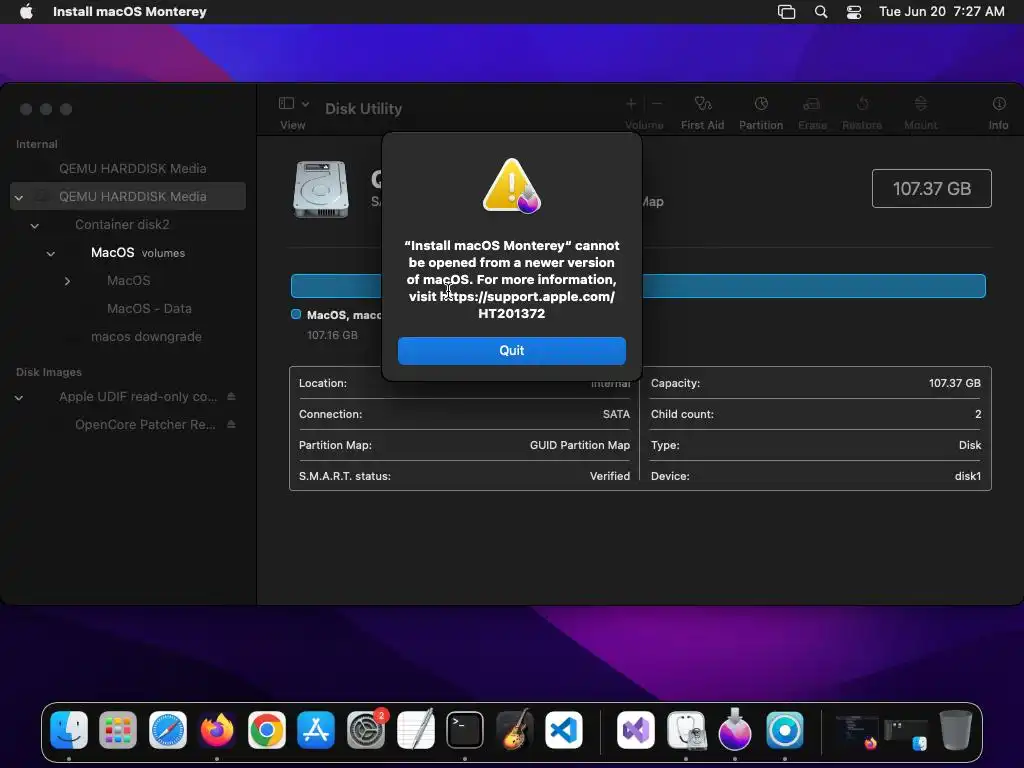Open GarageBand from the Dock
Screen dimensions: 1024x768
tap(514, 729)
